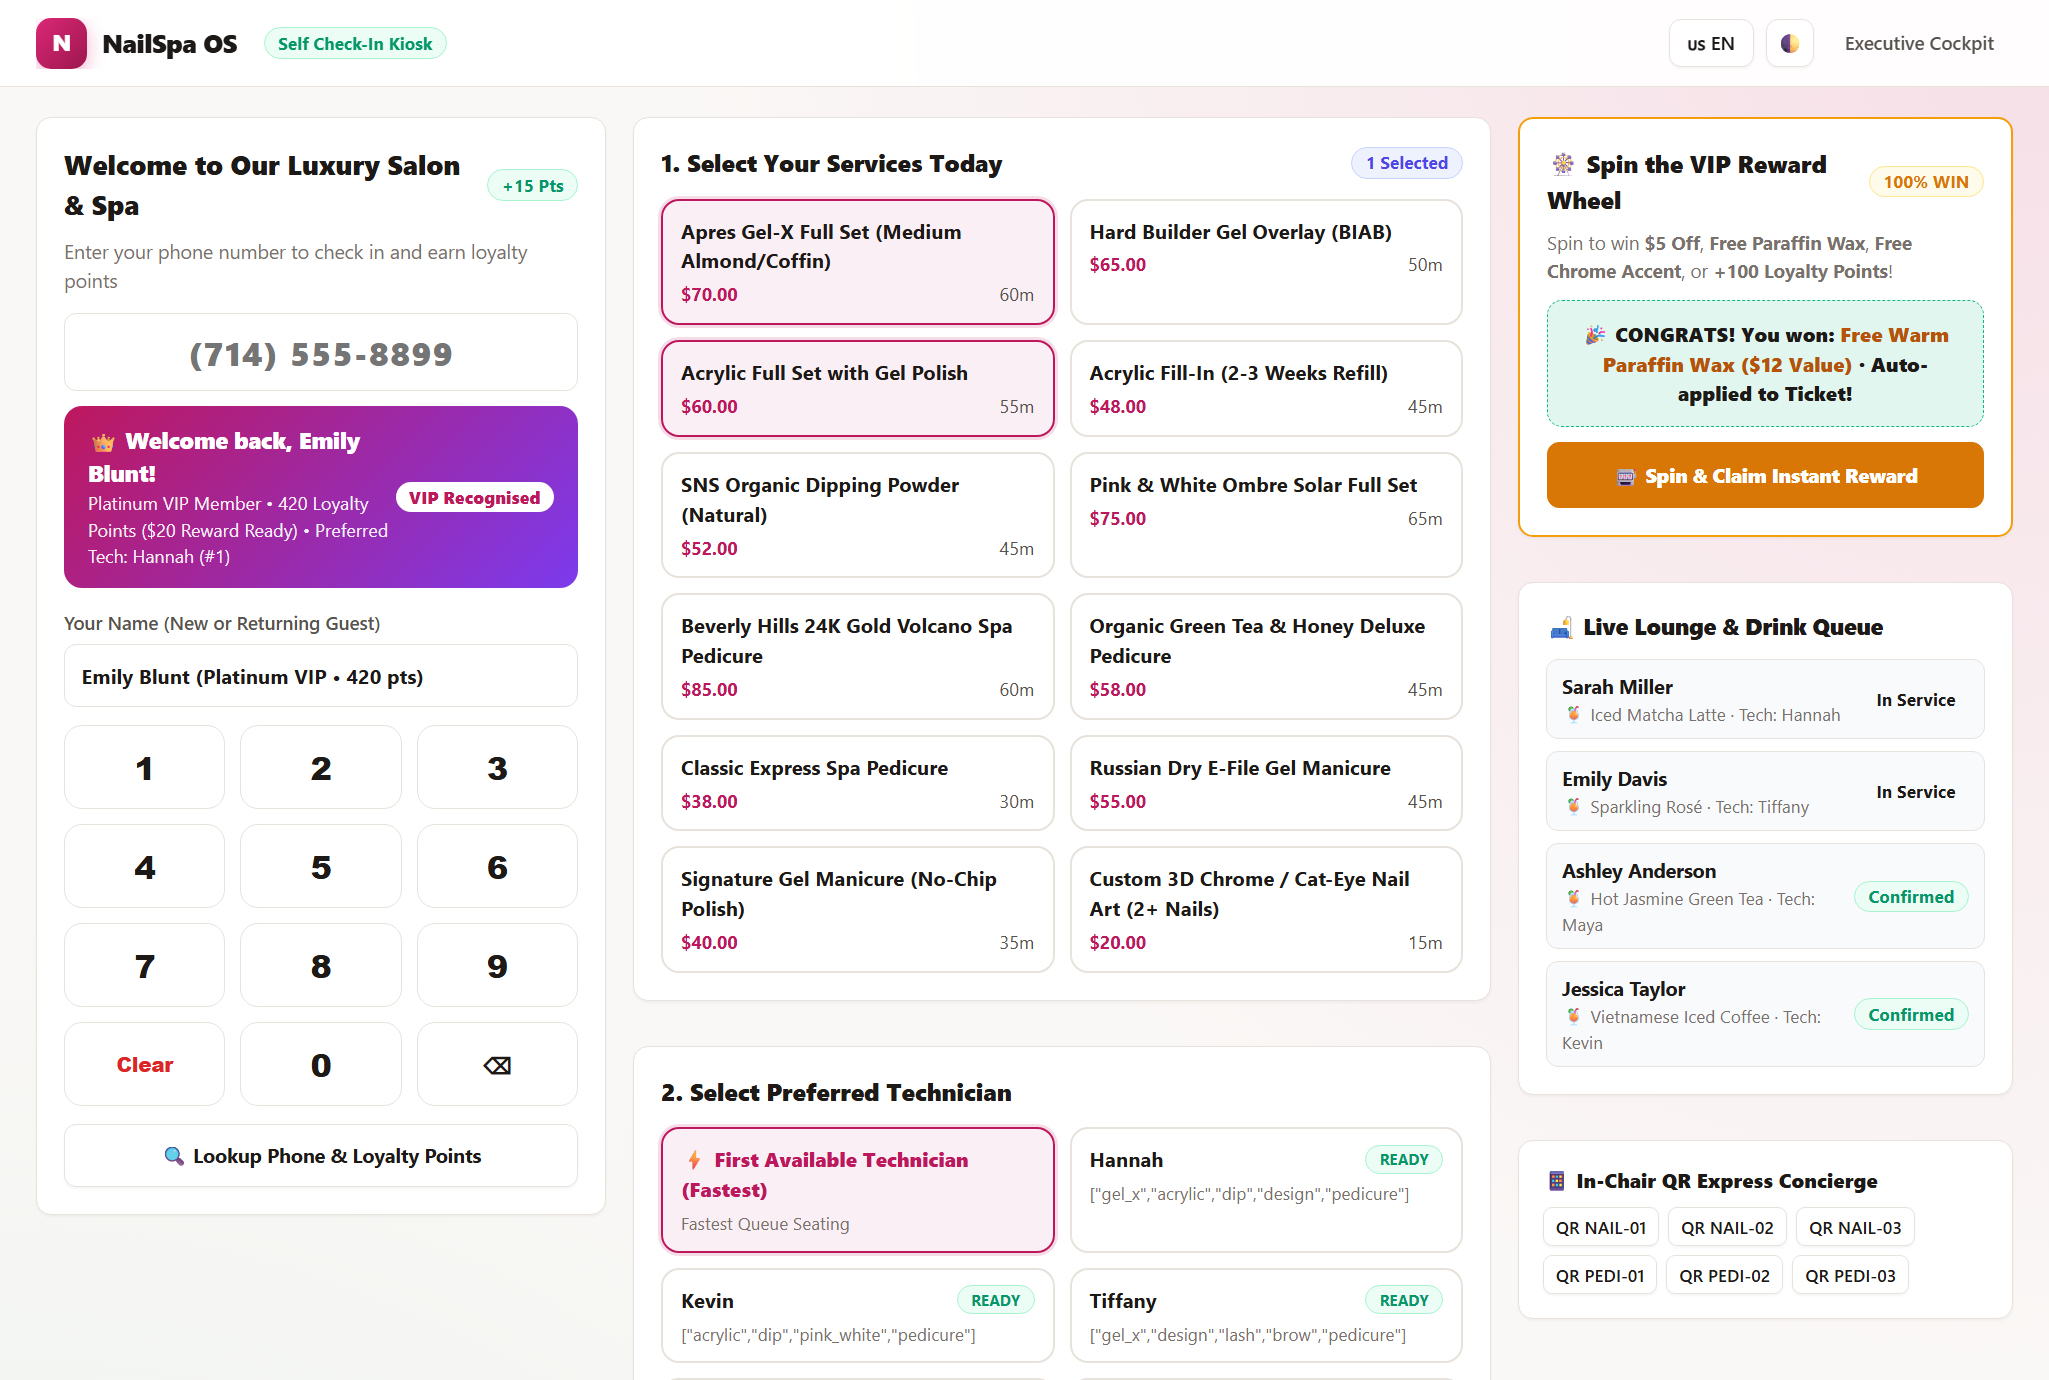Select the Hard Builder Gel Overlay (BIAB) service
The height and width of the screenshot is (1380, 2049).
click(x=1266, y=262)
